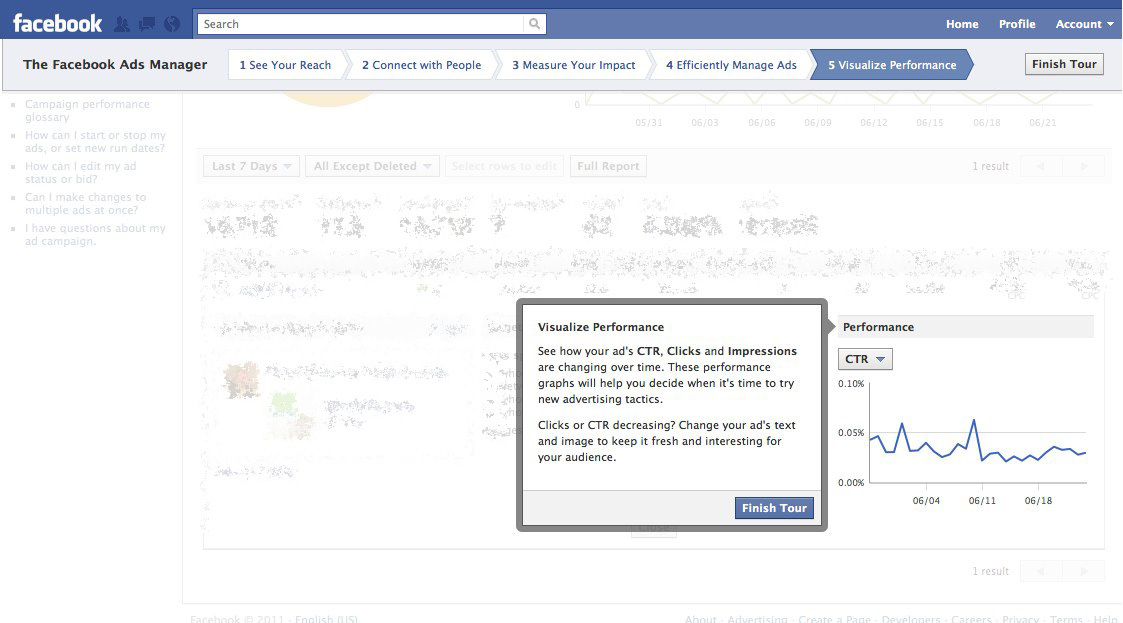The width and height of the screenshot is (1123, 623).
Task: Open the messages icon in header
Action: coord(147,24)
